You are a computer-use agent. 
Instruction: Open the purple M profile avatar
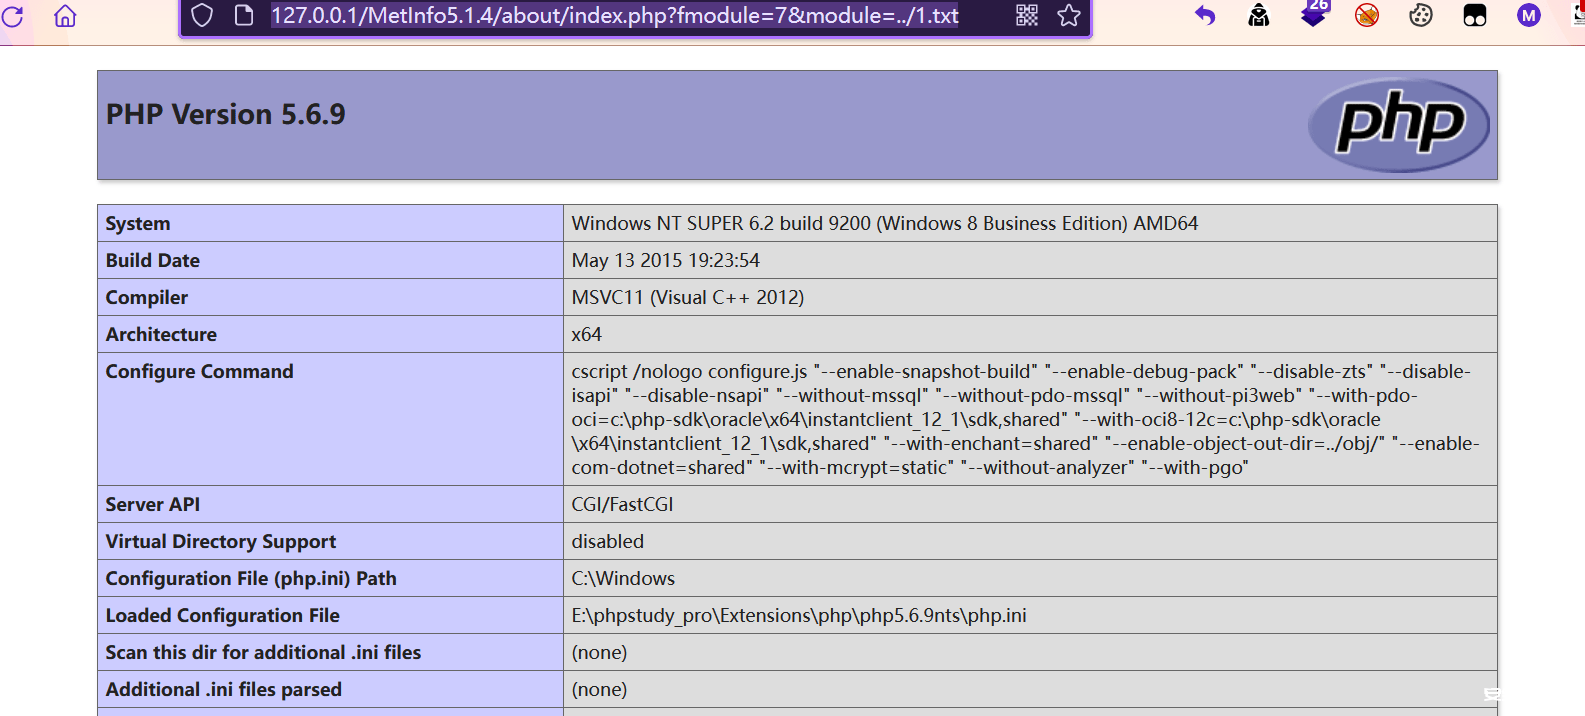pyautogui.click(x=1528, y=15)
